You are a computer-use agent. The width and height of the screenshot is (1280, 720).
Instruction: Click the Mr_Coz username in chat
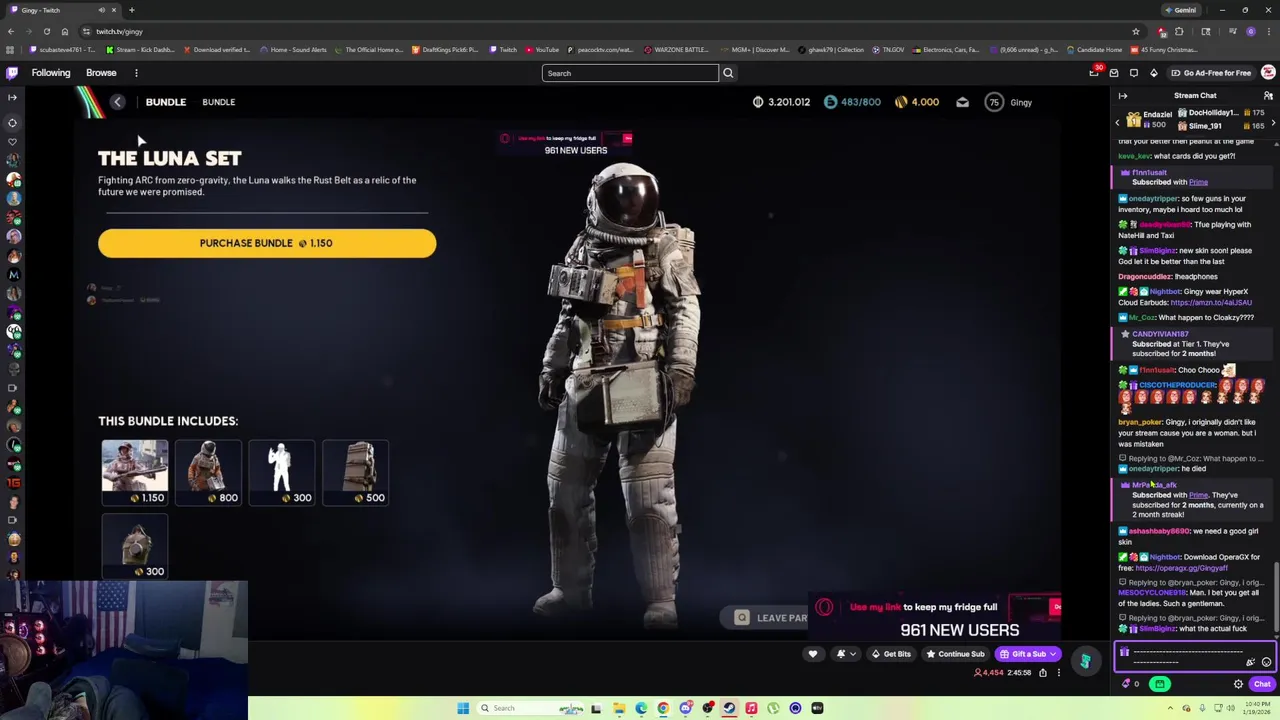[1142, 318]
